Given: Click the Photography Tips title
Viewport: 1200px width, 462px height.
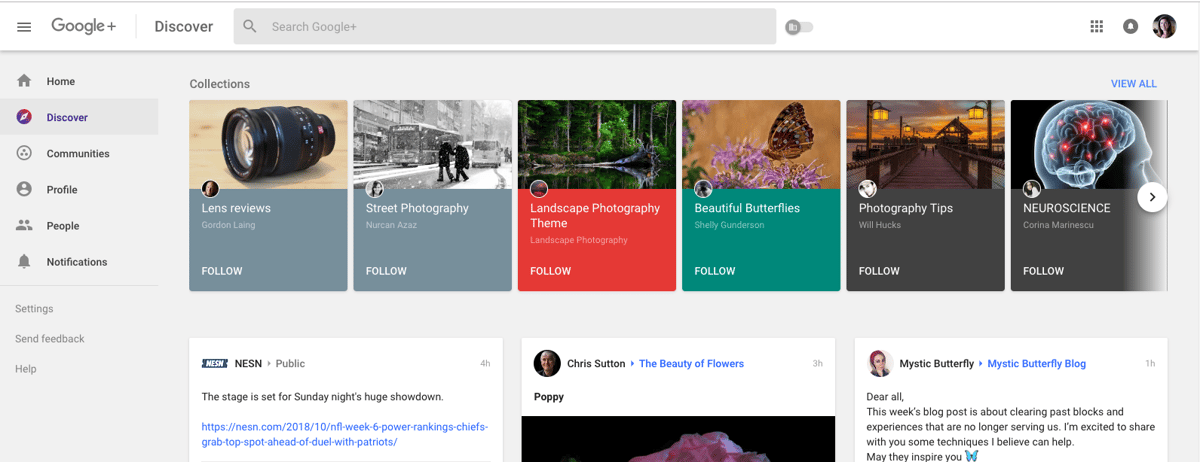Looking at the screenshot, I should pyautogui.click(x=906, y=208).
